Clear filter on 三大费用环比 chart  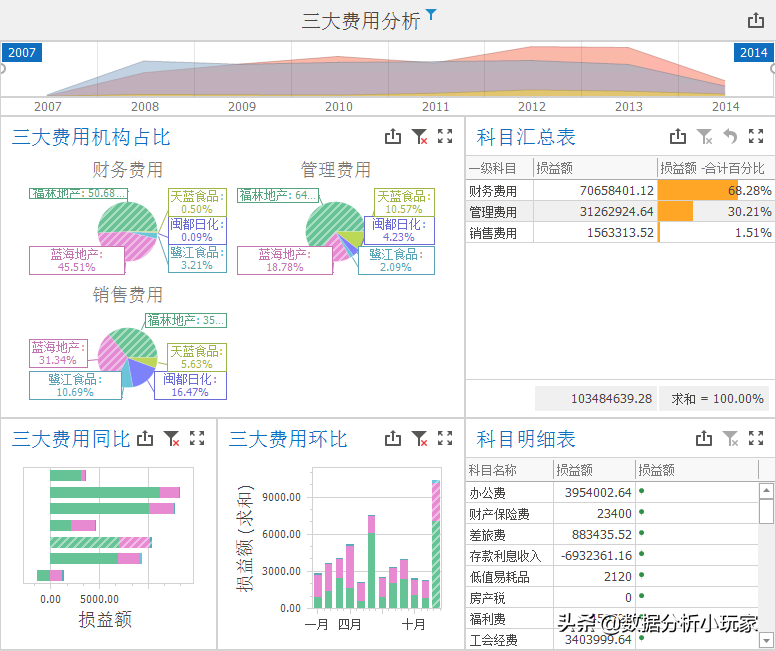coord(420,438)
